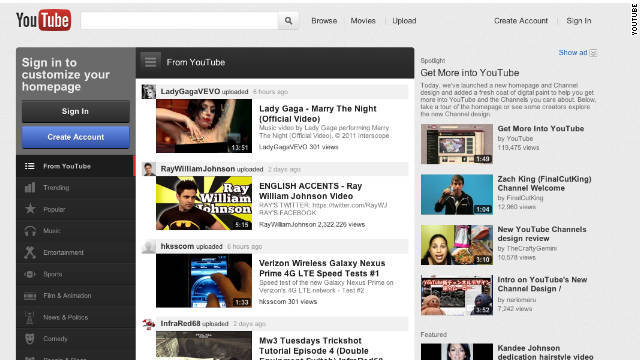The image size is (640, 360).
Task: Click LadyGagaVEVO uploader name
Action: click(x=190, y=91)
